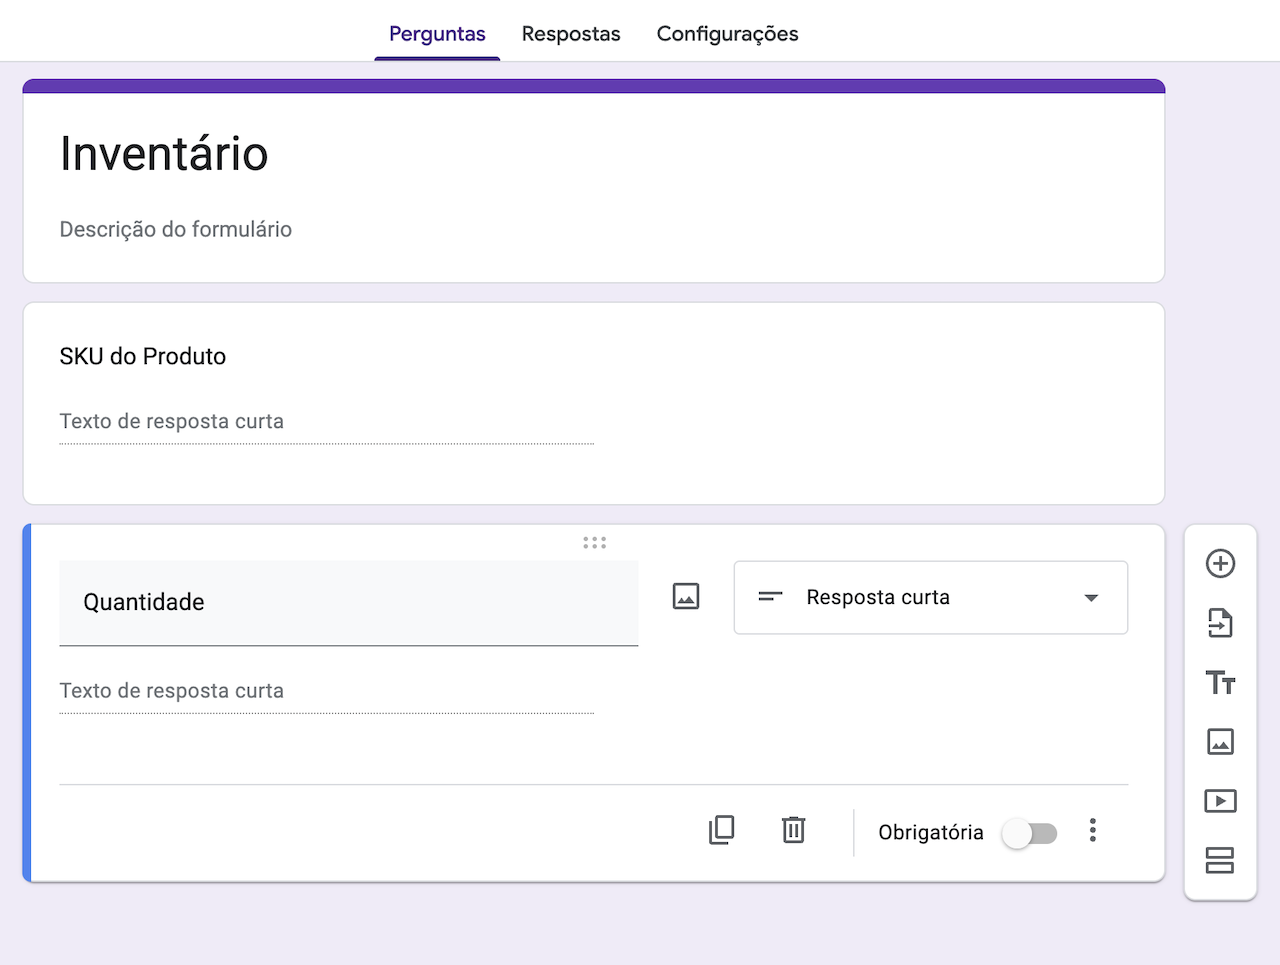Screen dimensions: 1280x965
Task: Click the import questions icon
Action: point(1220,623)
